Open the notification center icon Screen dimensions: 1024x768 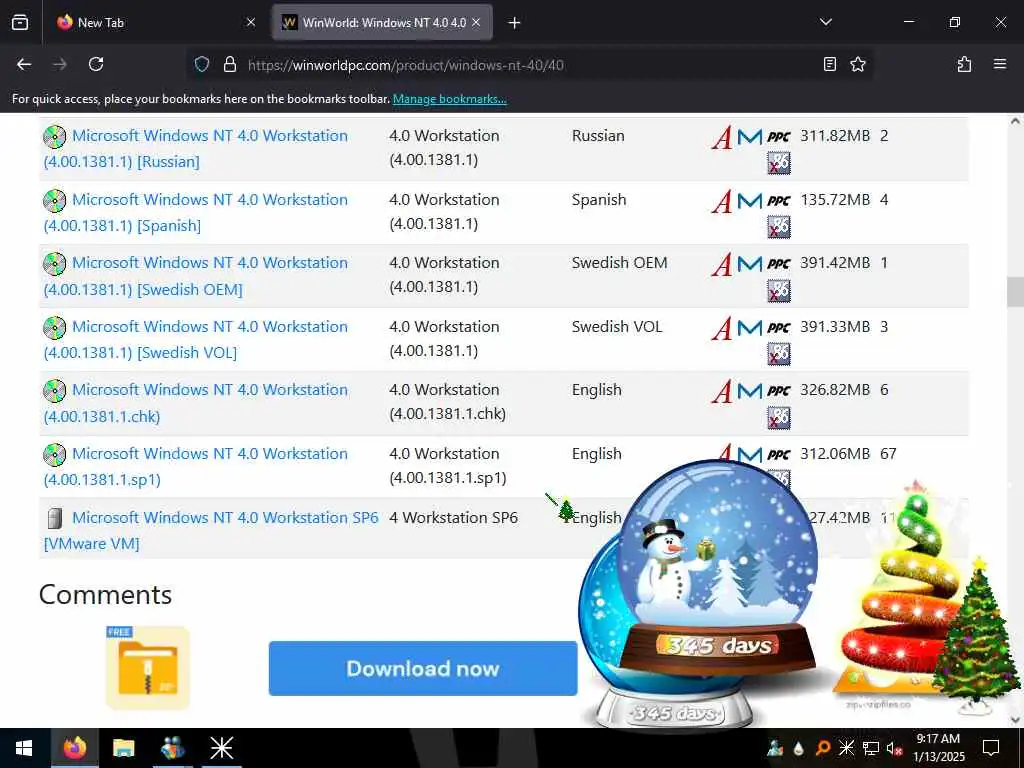[991, 748]
